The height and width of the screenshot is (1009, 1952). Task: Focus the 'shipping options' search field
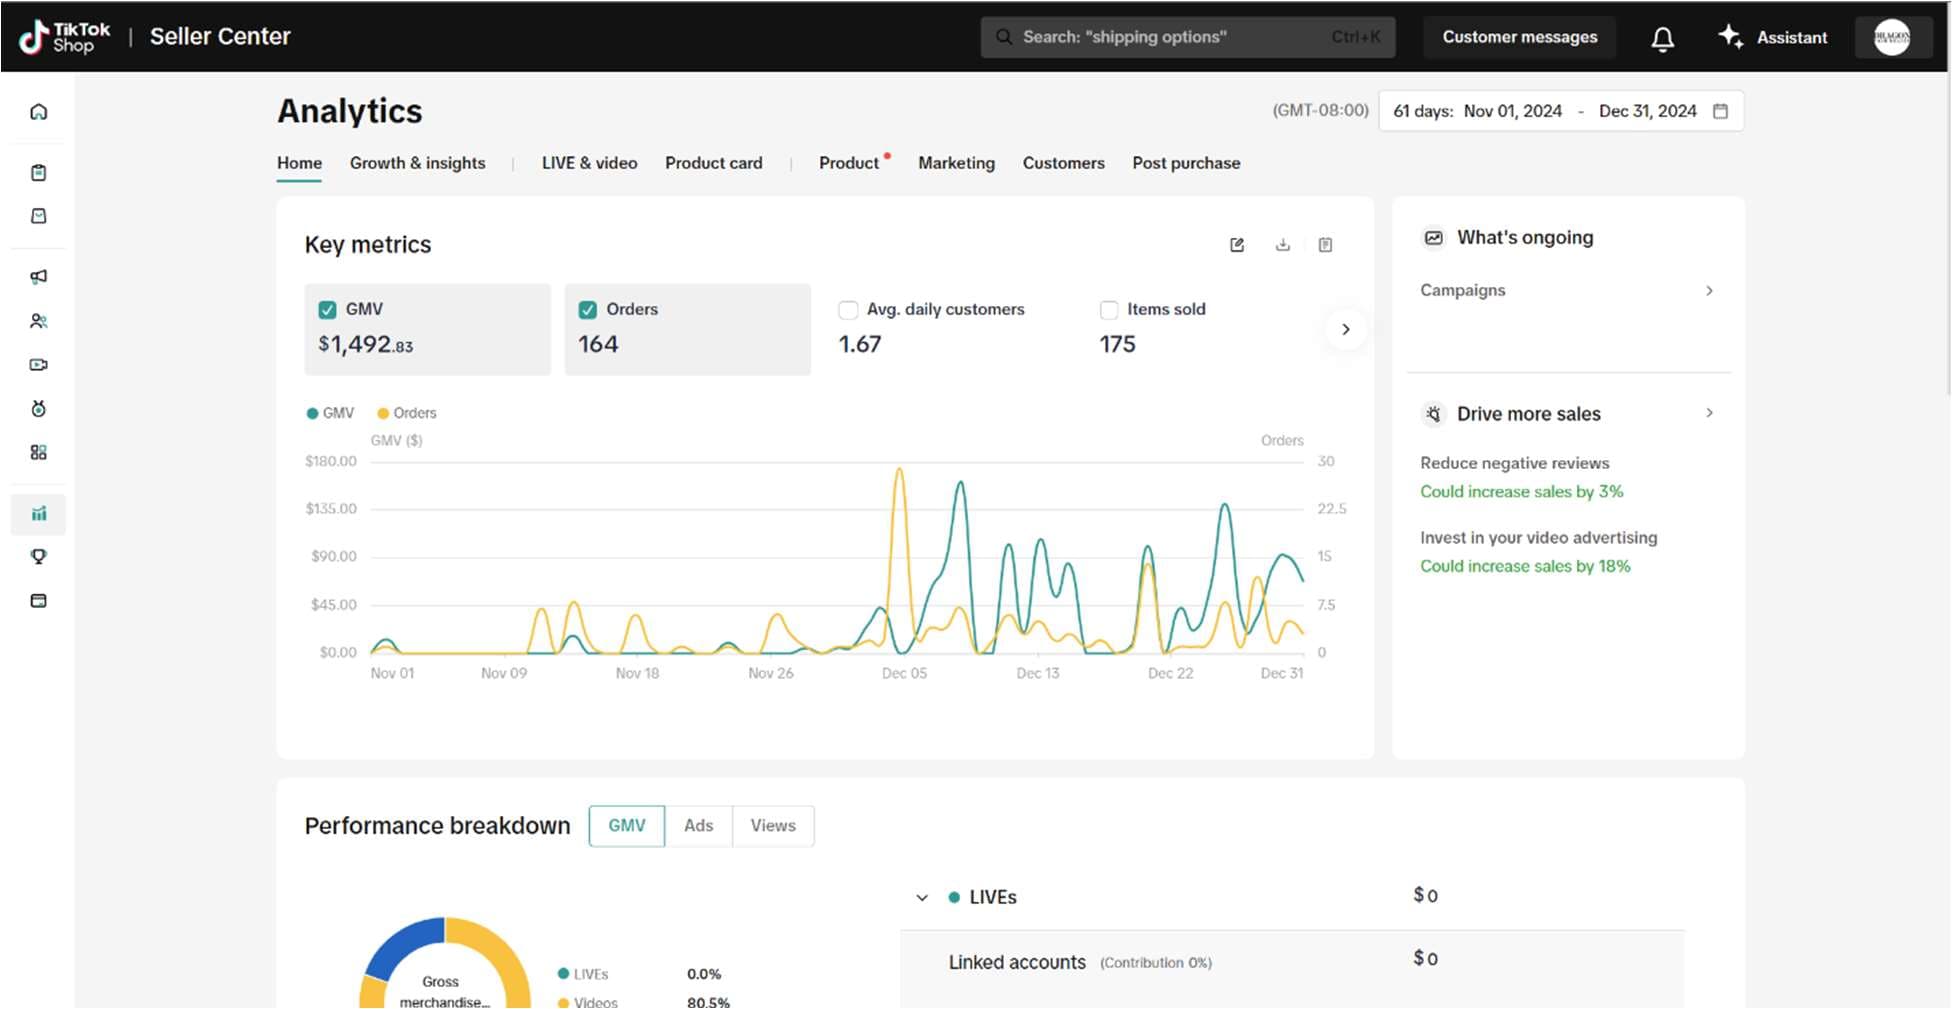coord(1188,37)
